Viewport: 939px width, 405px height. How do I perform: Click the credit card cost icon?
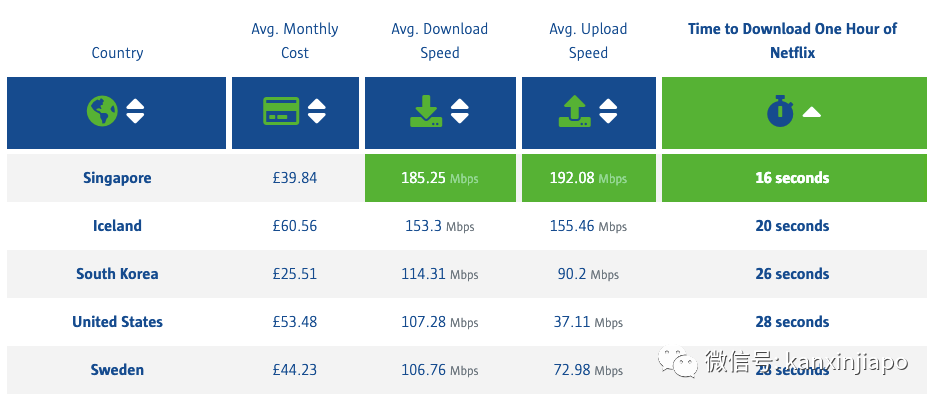(x=281, y=111)
